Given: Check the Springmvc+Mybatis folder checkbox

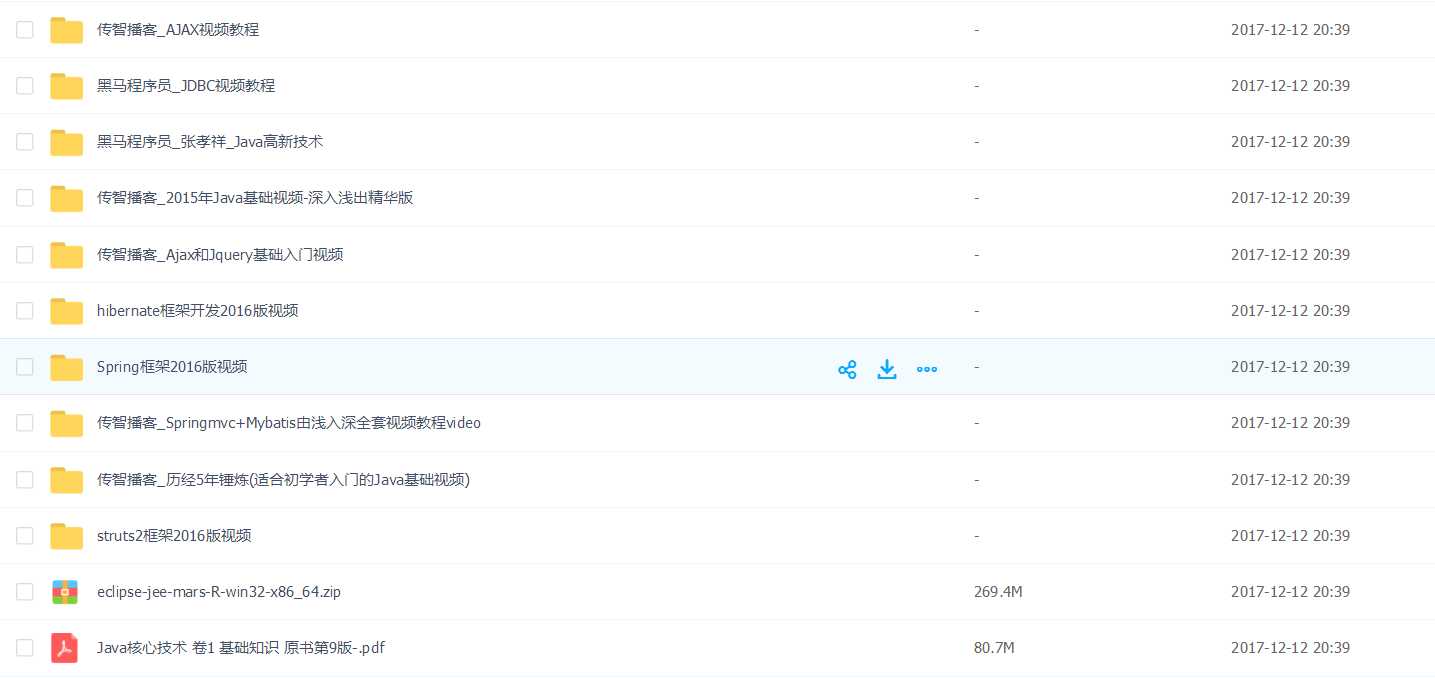Looking at the screenshot, I should pos(25,423).
